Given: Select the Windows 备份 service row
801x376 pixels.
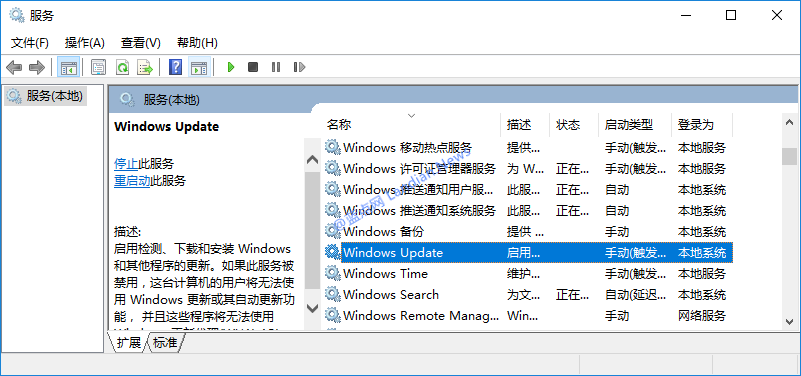Looking at the screenshot, I should click(x=528, y=231).
